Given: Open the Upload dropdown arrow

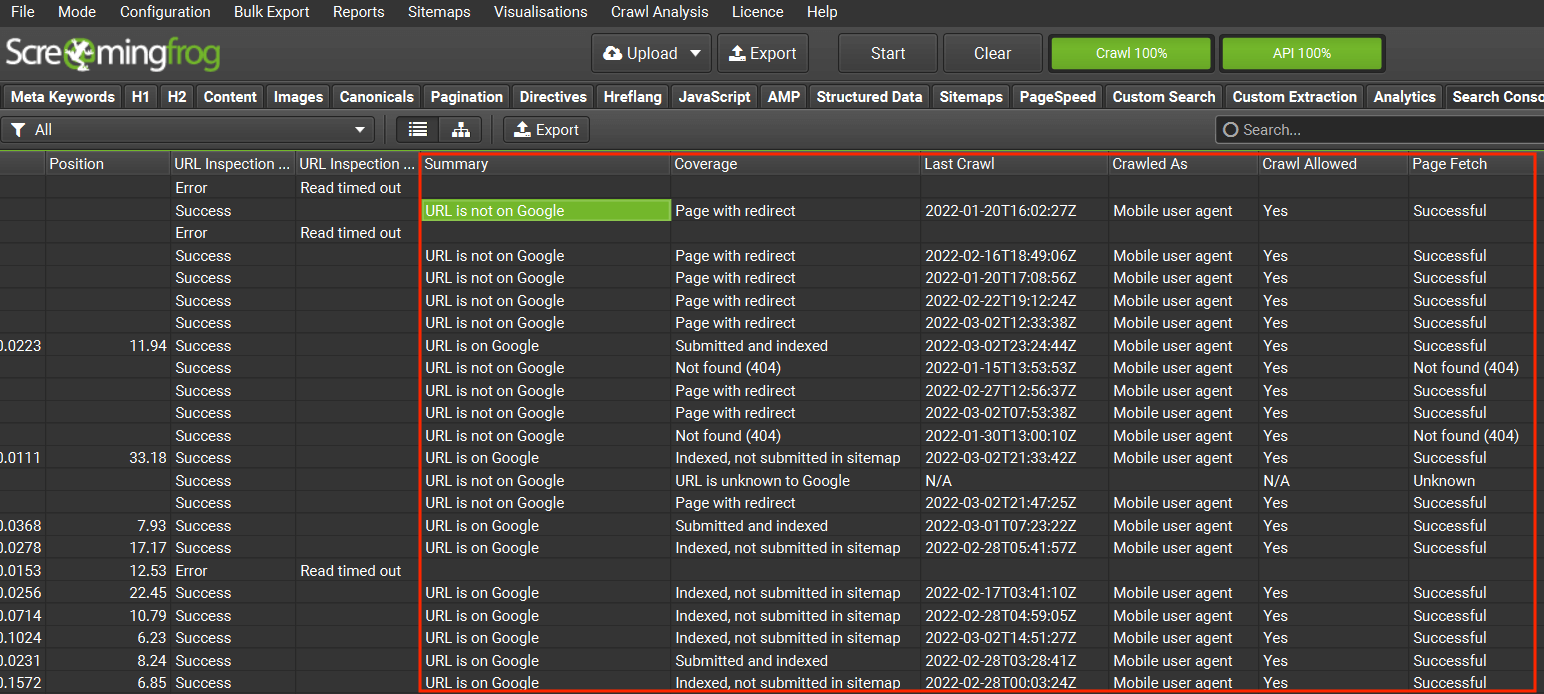Looking at the screenshot, I should pos(696,54).
